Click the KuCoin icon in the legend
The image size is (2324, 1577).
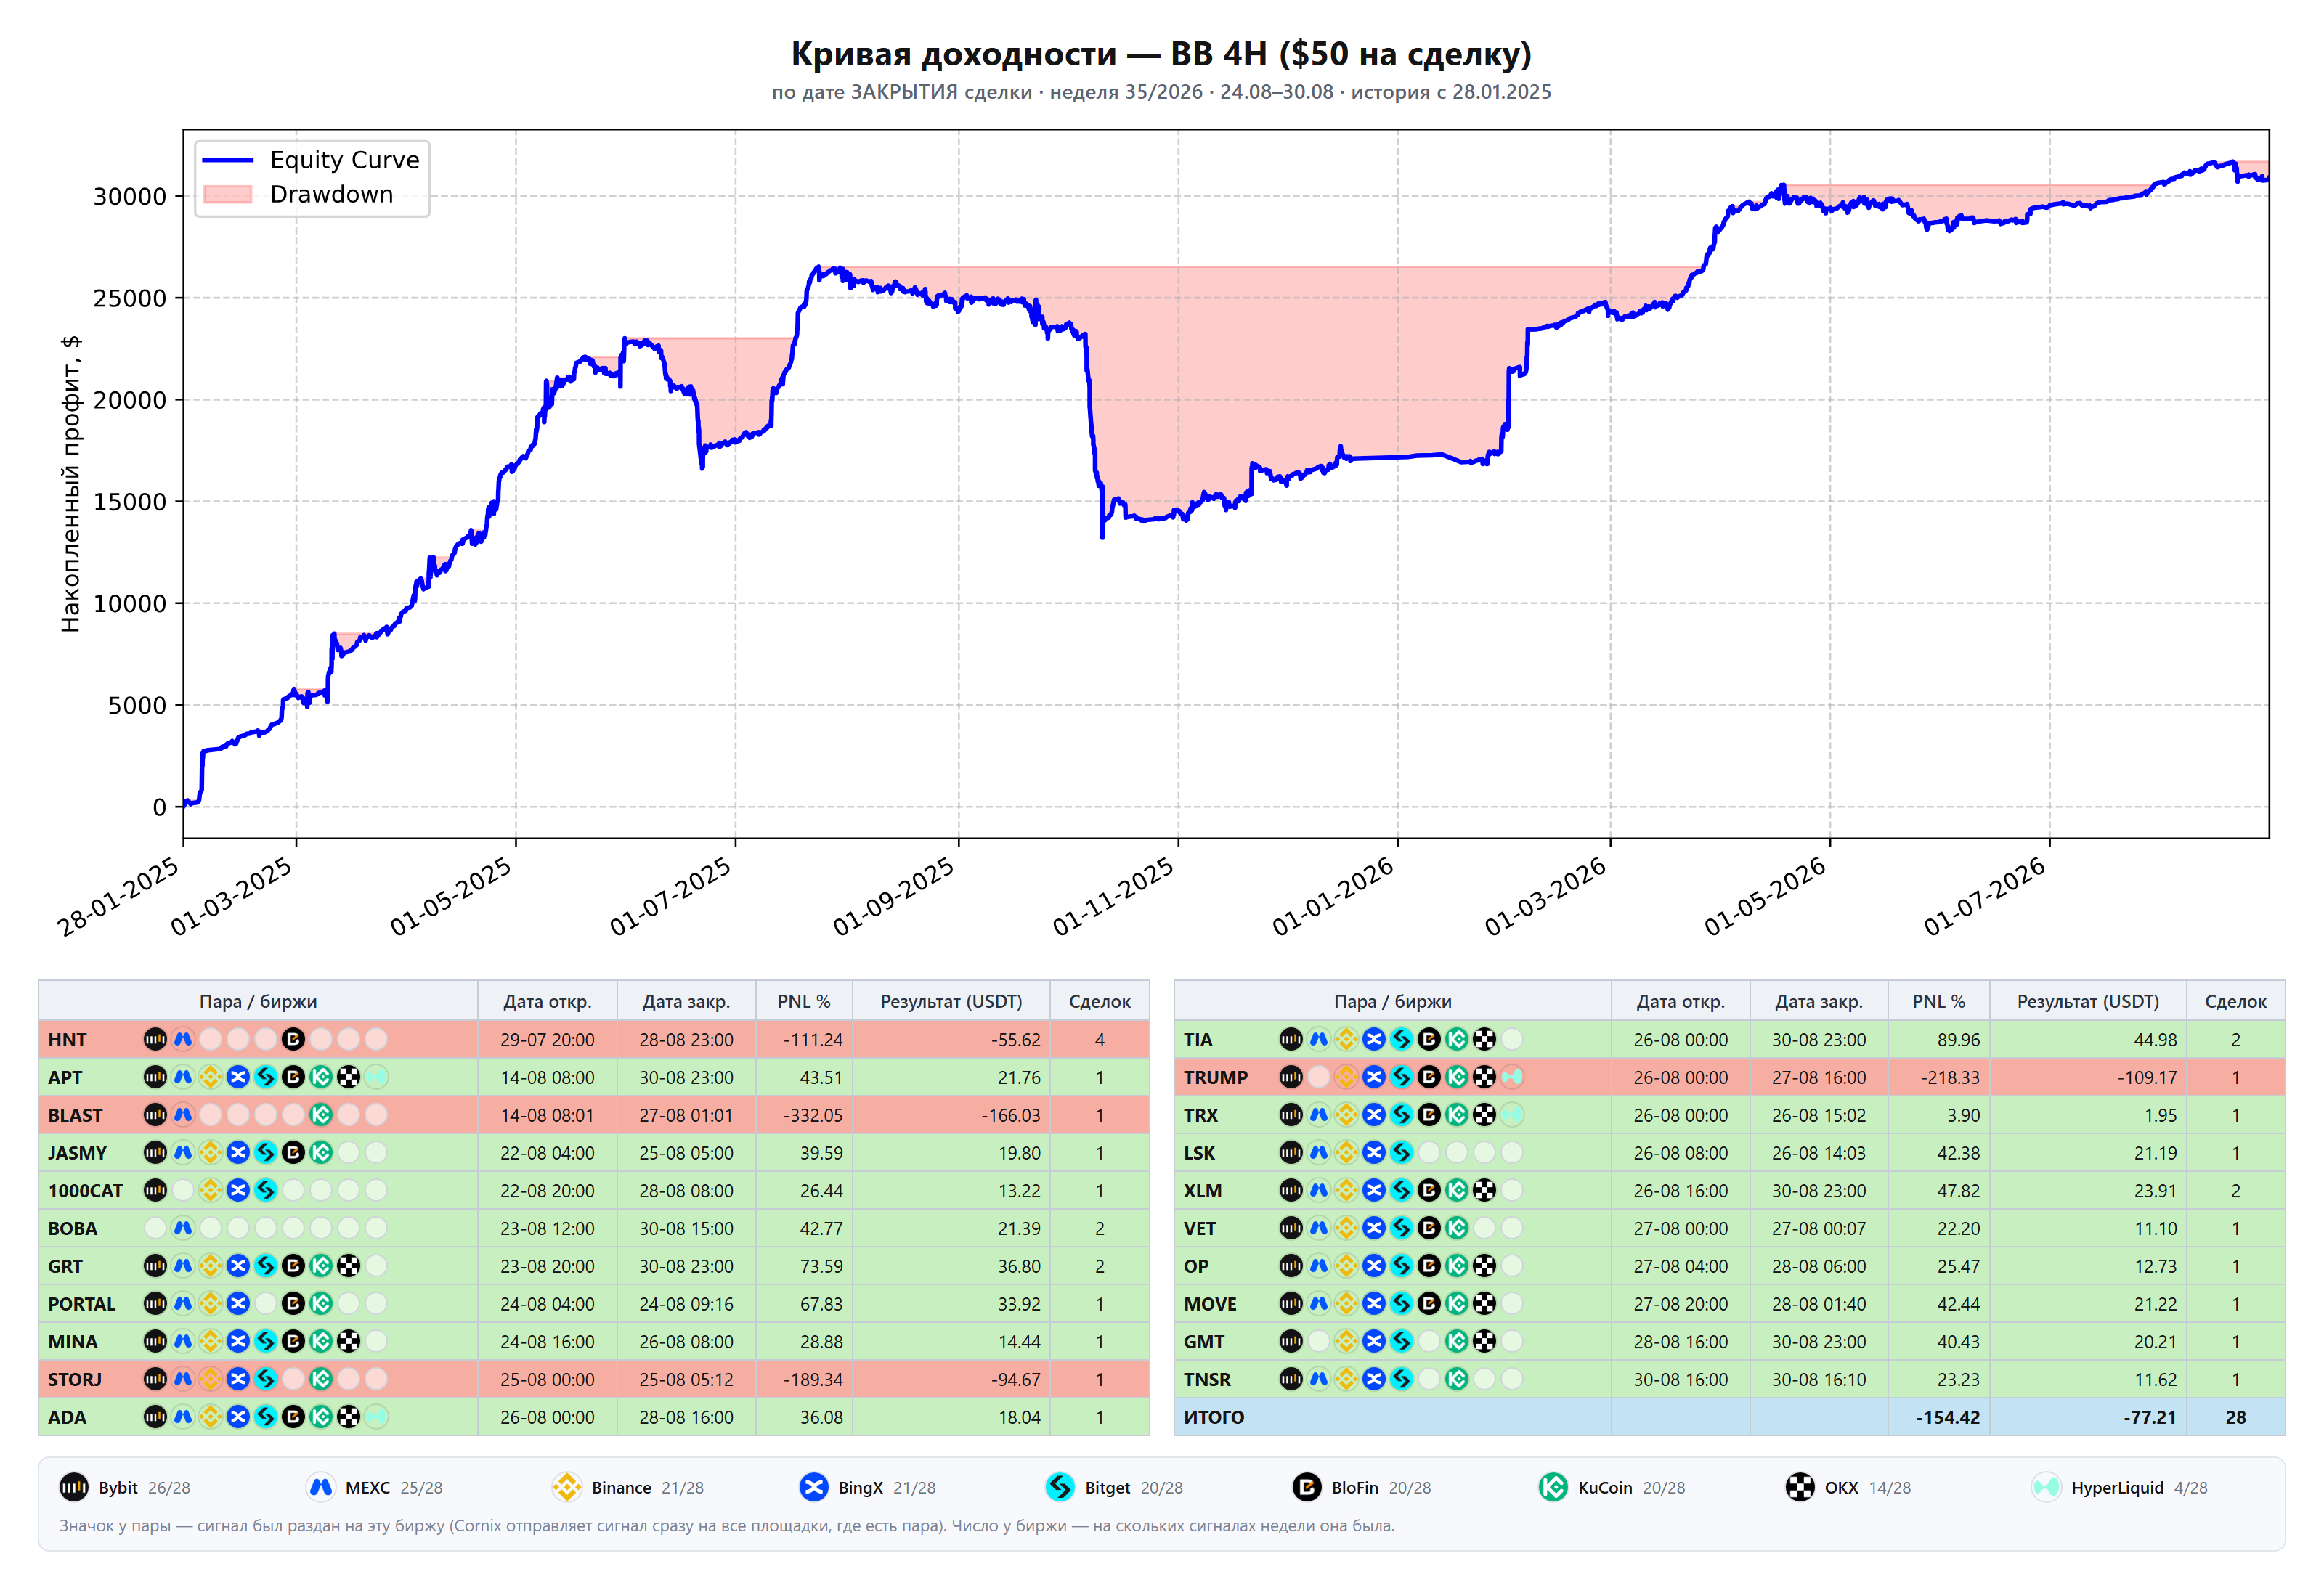[x=1553, y=1487]
